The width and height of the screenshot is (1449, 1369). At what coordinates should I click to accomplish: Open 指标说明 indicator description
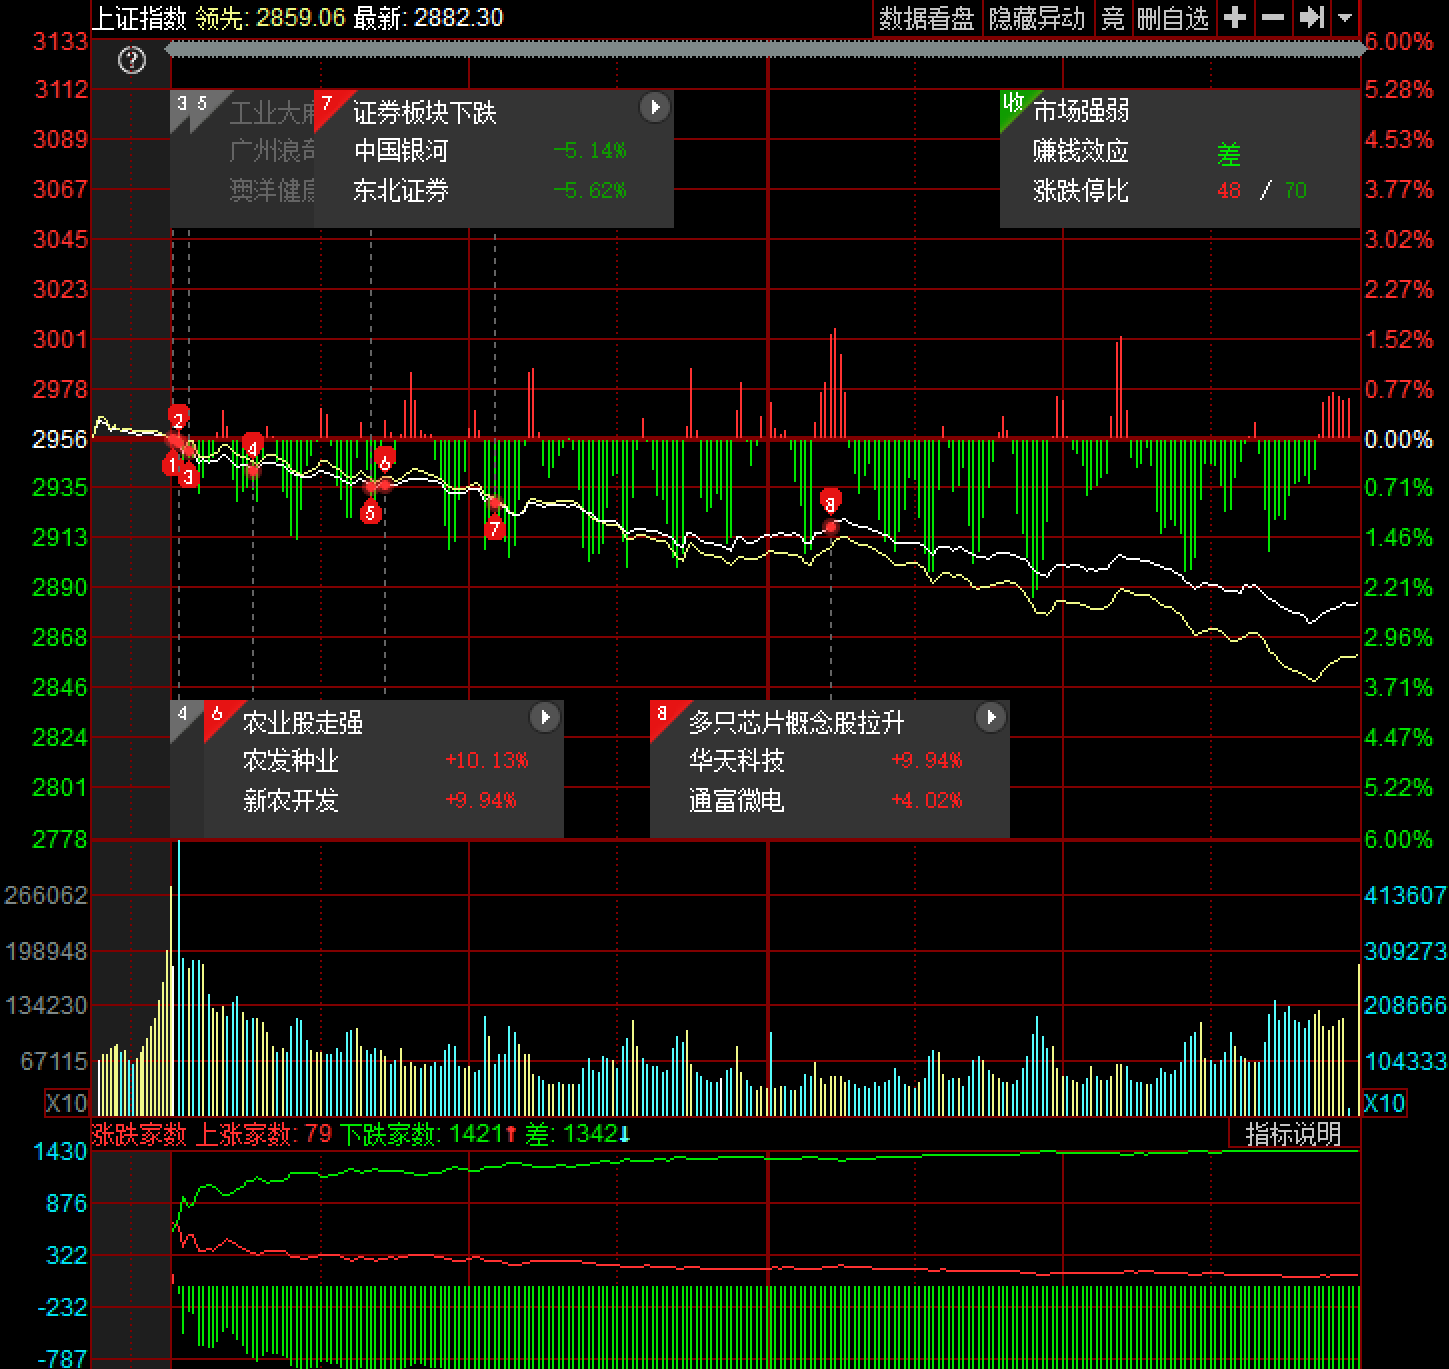(1292, 1133)
